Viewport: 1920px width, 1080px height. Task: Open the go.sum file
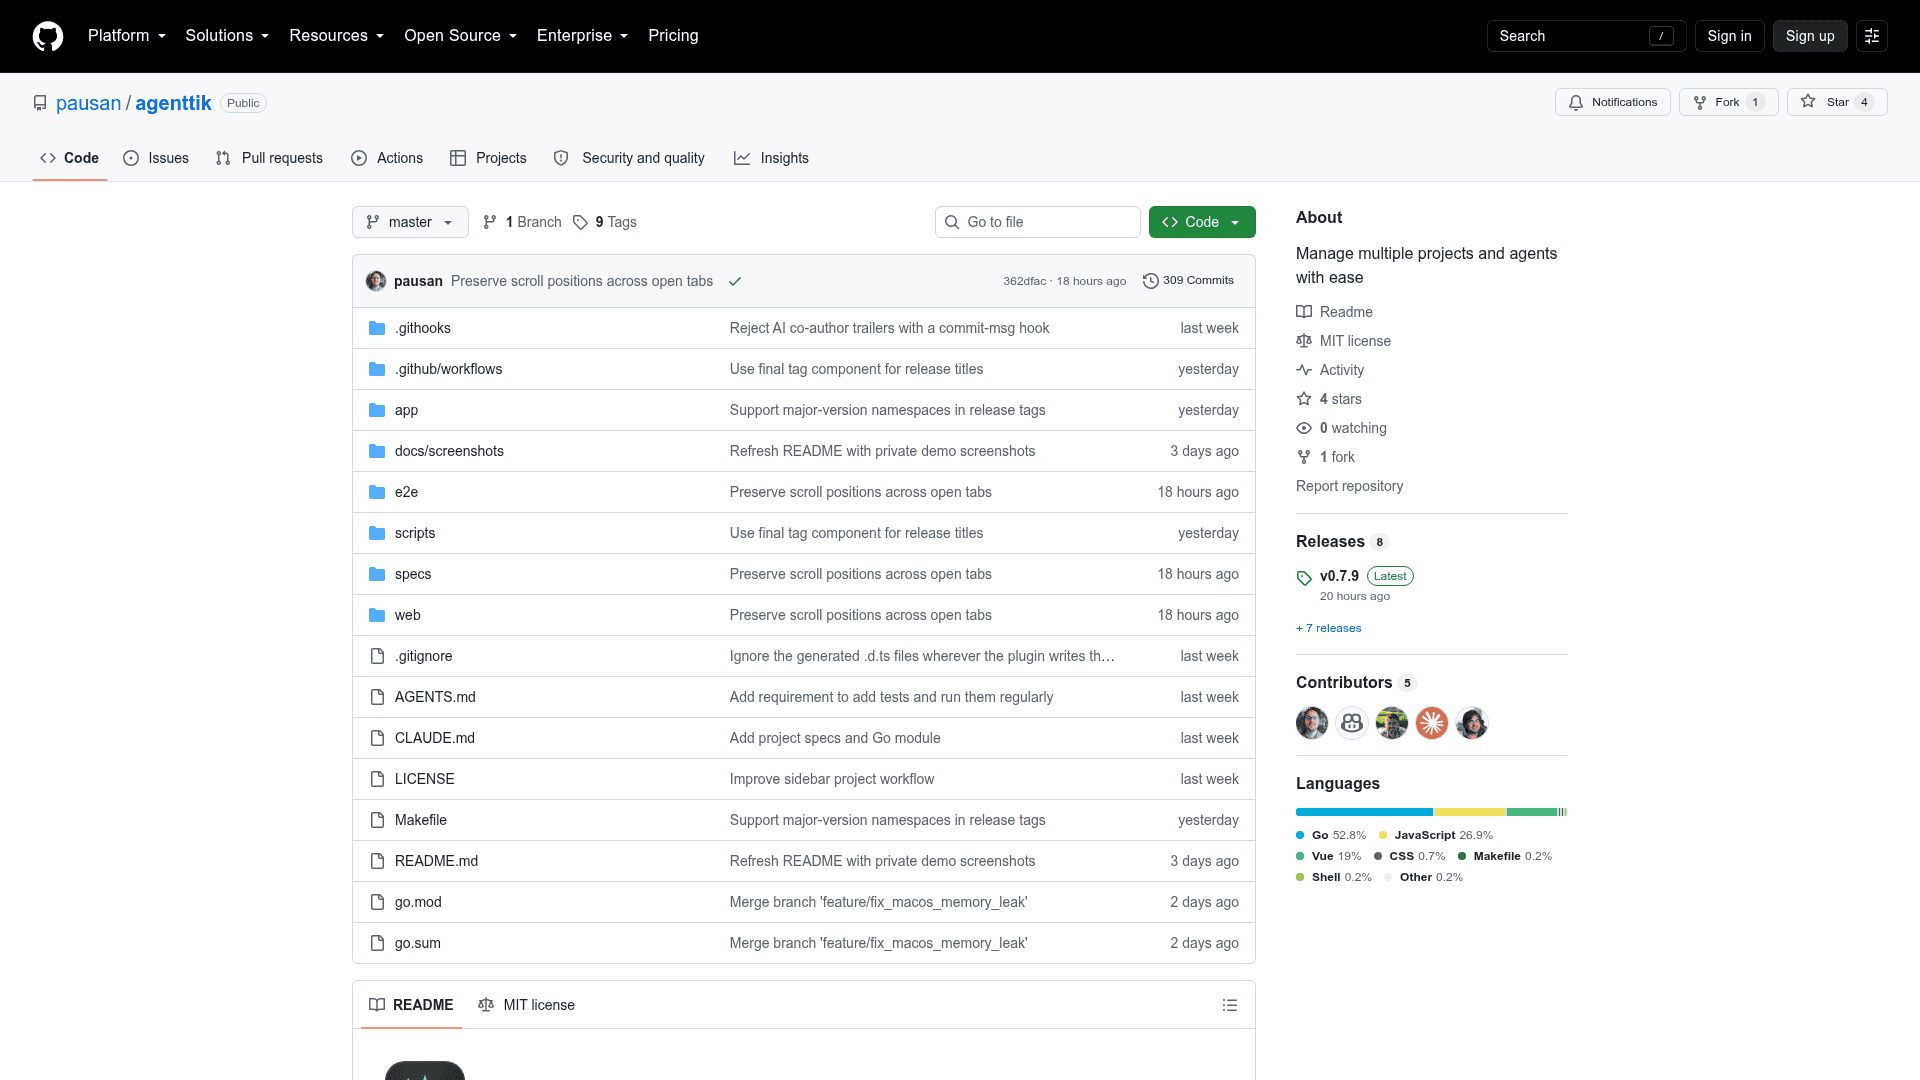click(x=418, y=943)
